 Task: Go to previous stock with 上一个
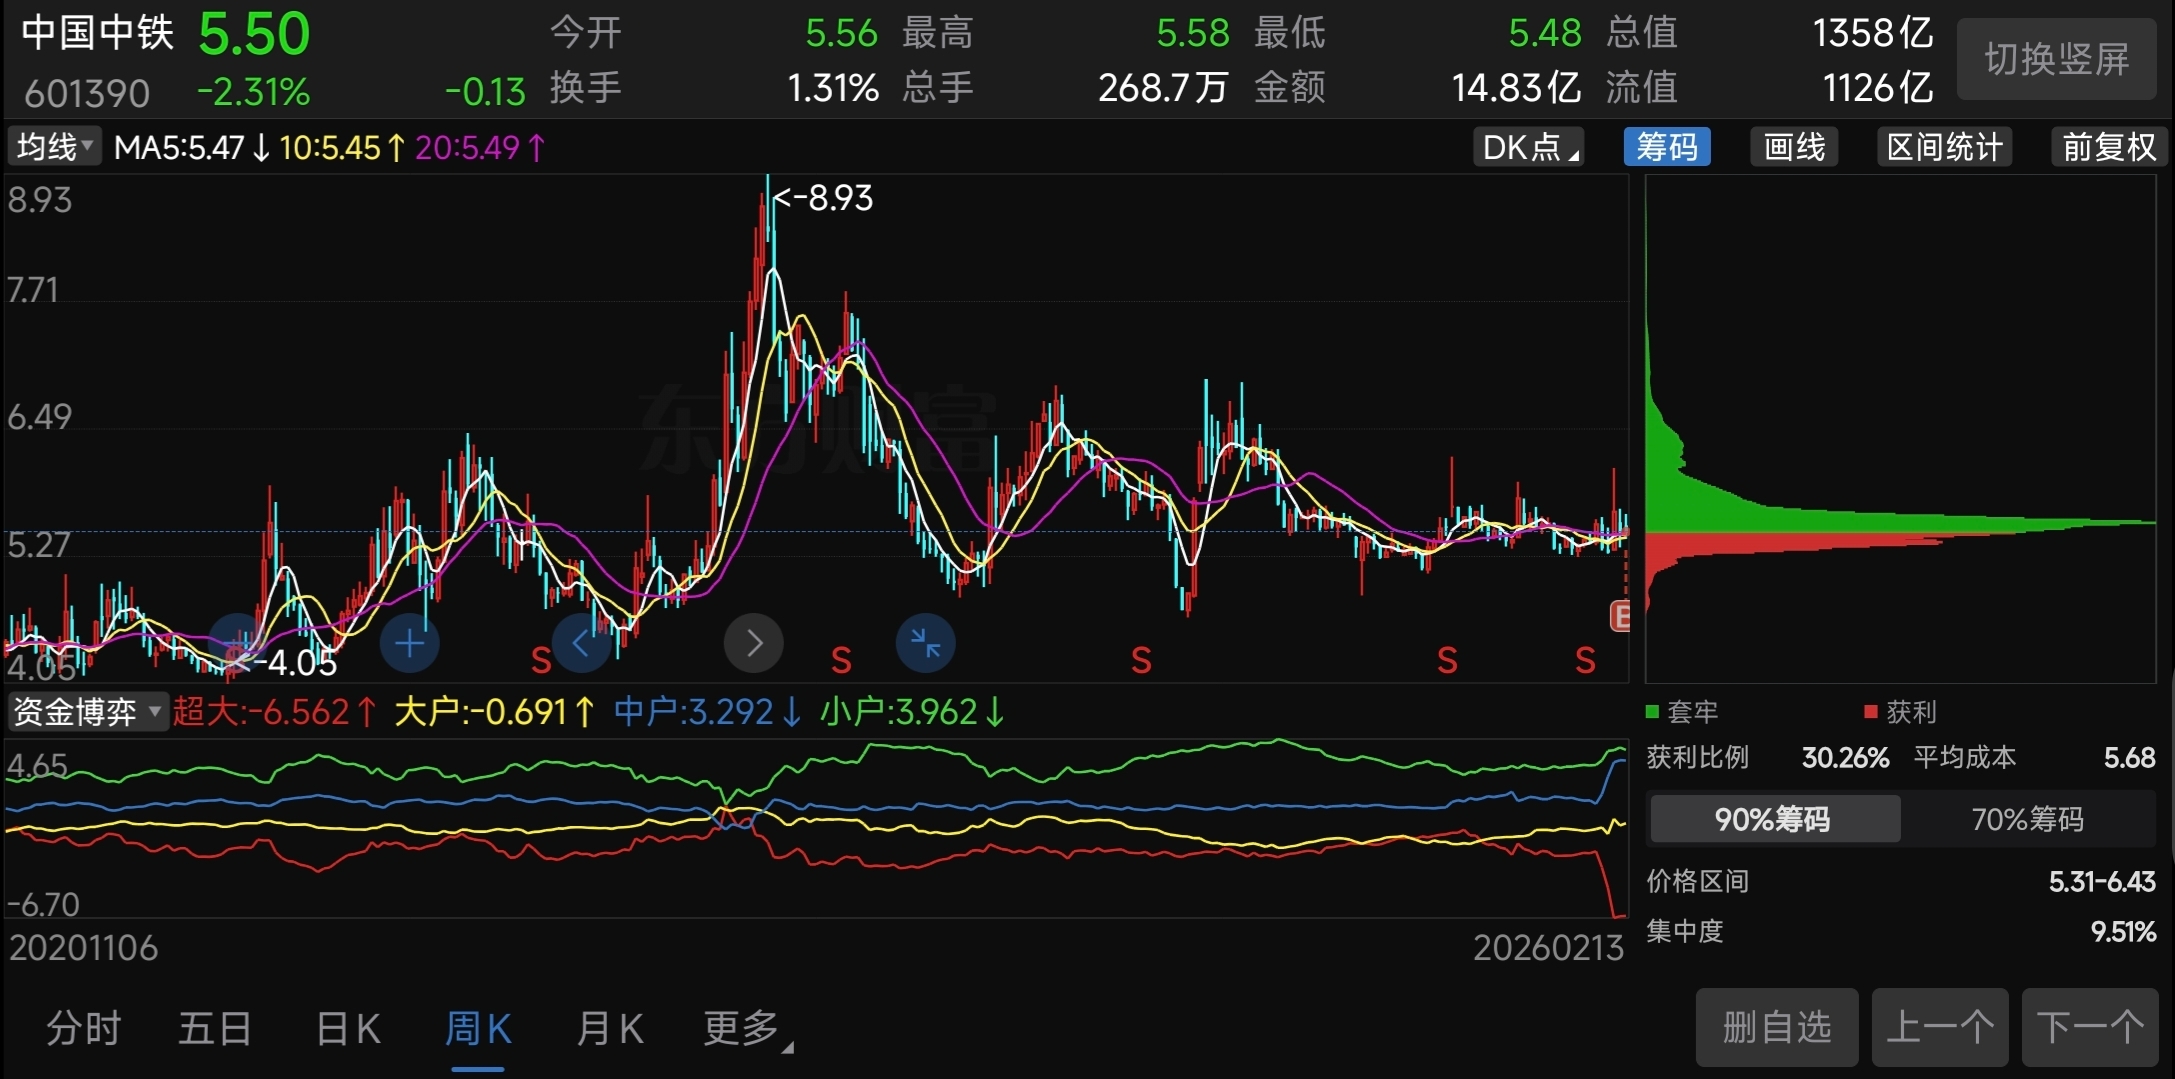pyautogui.click(x=1940, y=1027)
